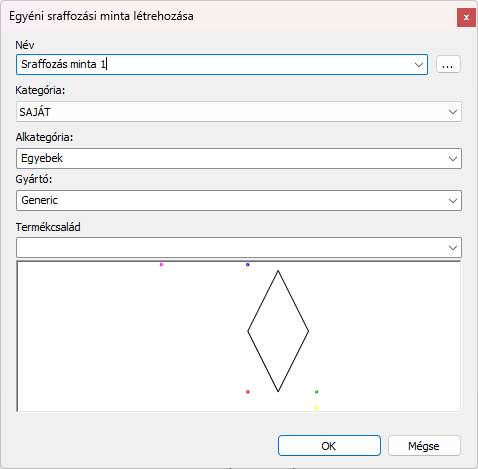This screenshot has width=478, height=469.
Task: Click the diamond hatch pattern shape
Action: [x=278, y=331]
